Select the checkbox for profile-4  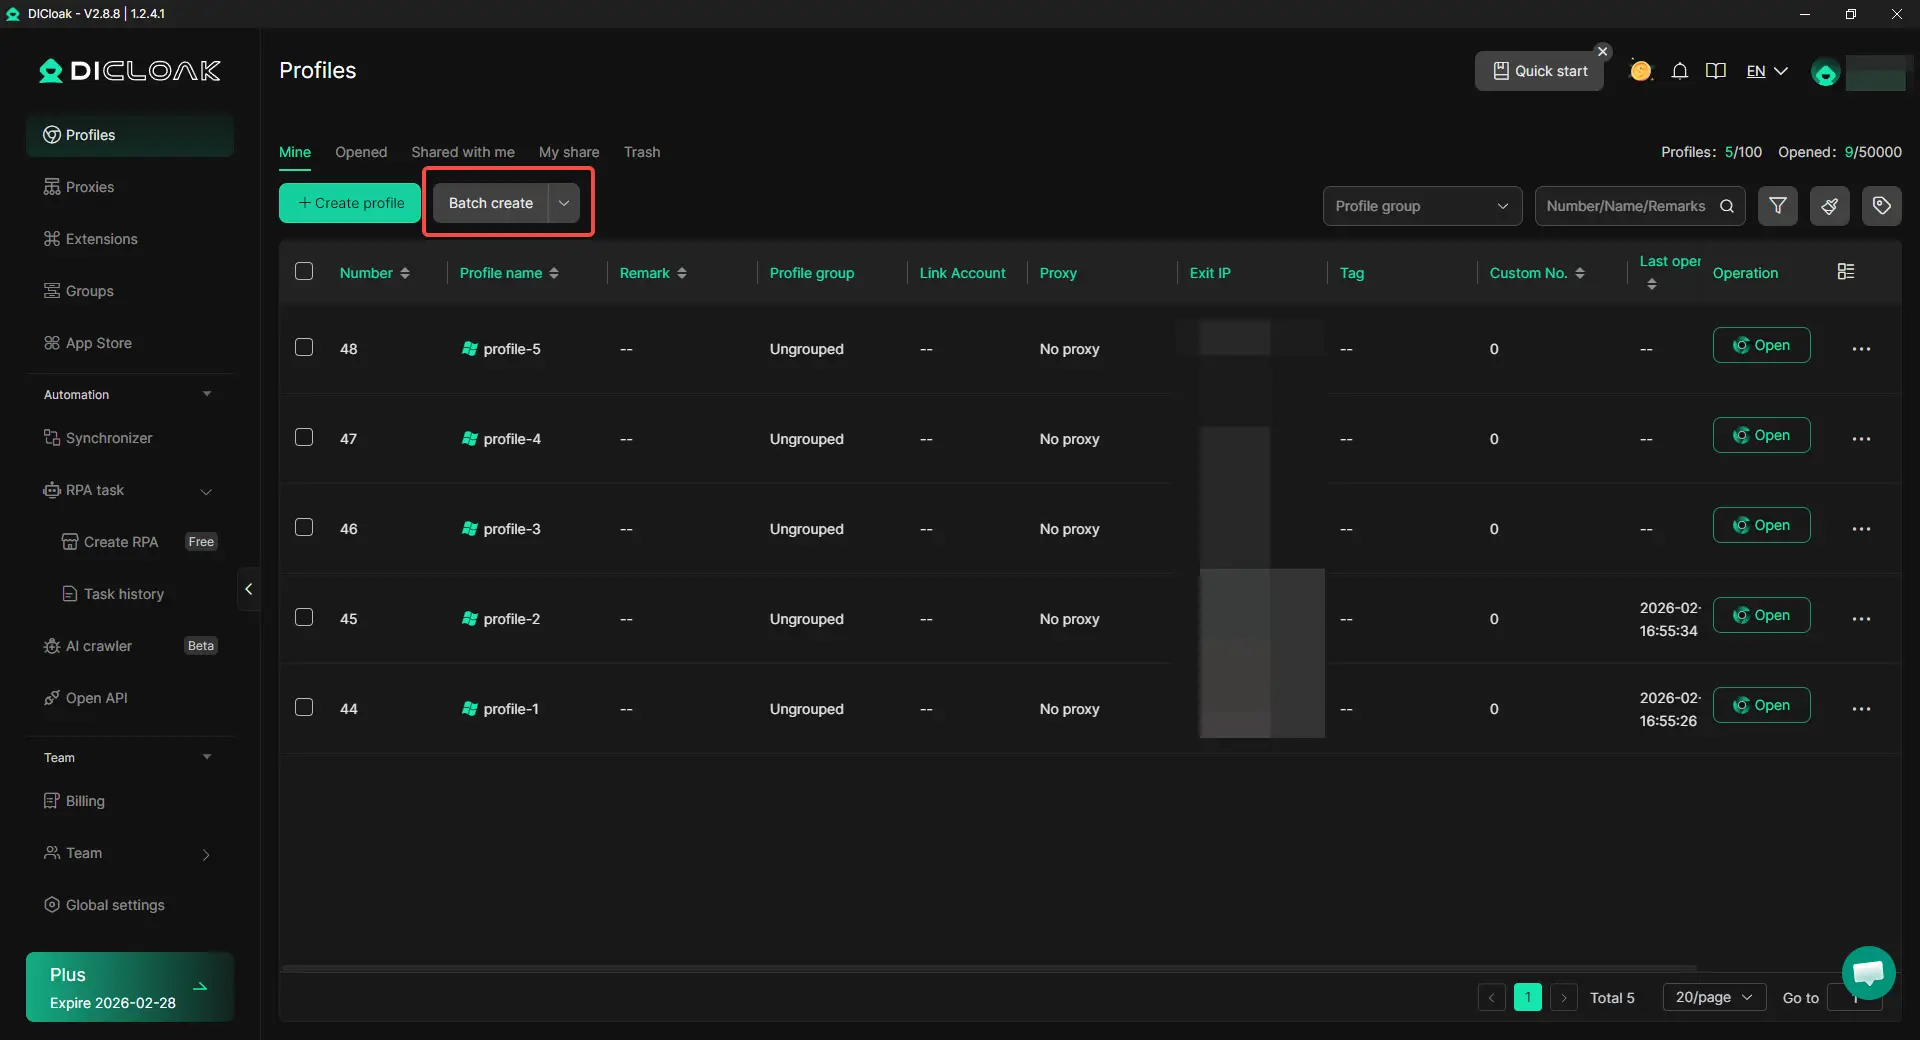[x=304, y=438]
